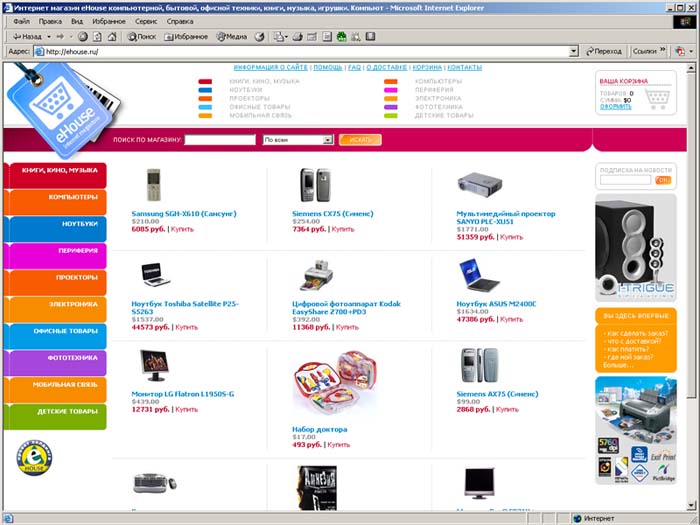Open the ИНФОРМАЦИЯ О САЙТЕ link
Screen dimensions: 700x525
click(x=271, y=67)
